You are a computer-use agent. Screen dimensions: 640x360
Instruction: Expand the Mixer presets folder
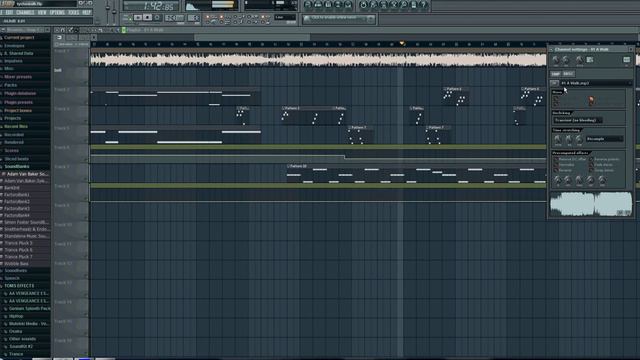(x=18, y=77)
